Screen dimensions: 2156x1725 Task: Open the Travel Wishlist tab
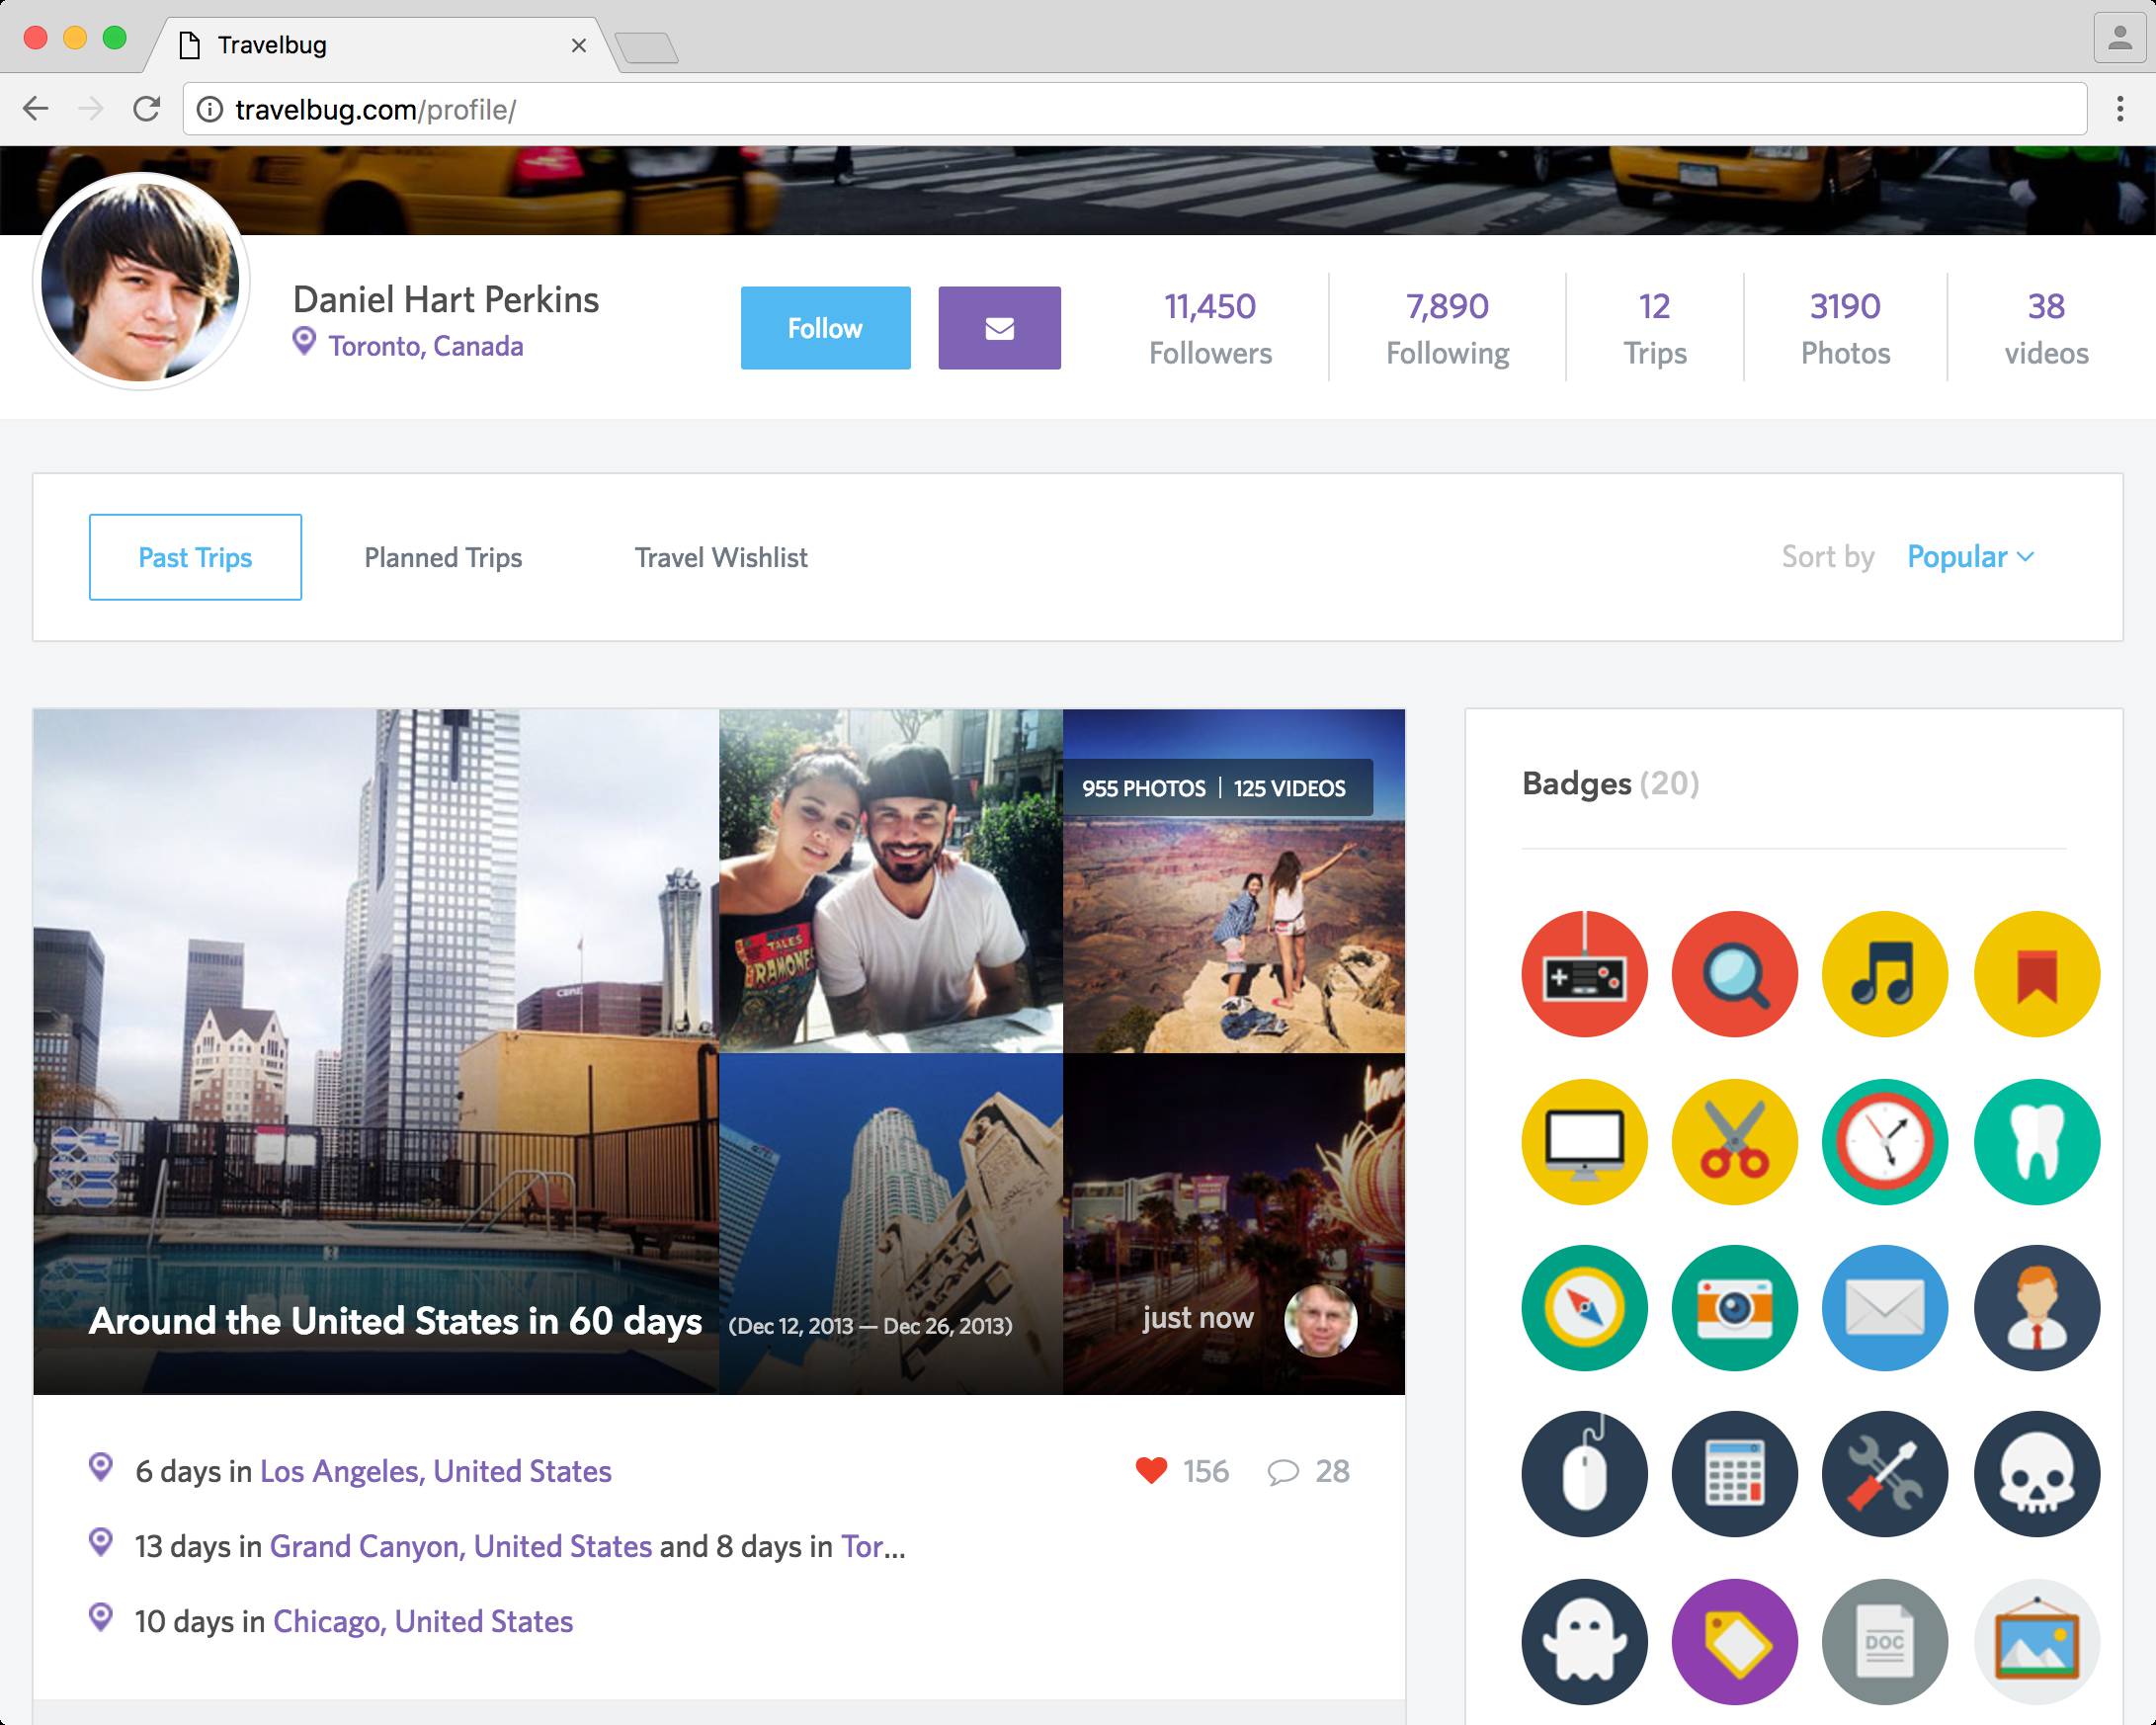click(x=720, y=557)
